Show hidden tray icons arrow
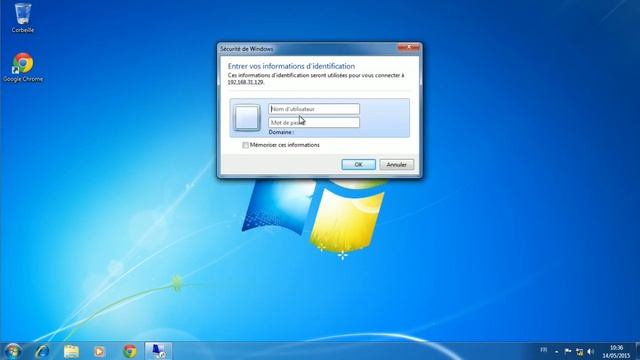The image size is (640, 360). [x=557, y=351]
